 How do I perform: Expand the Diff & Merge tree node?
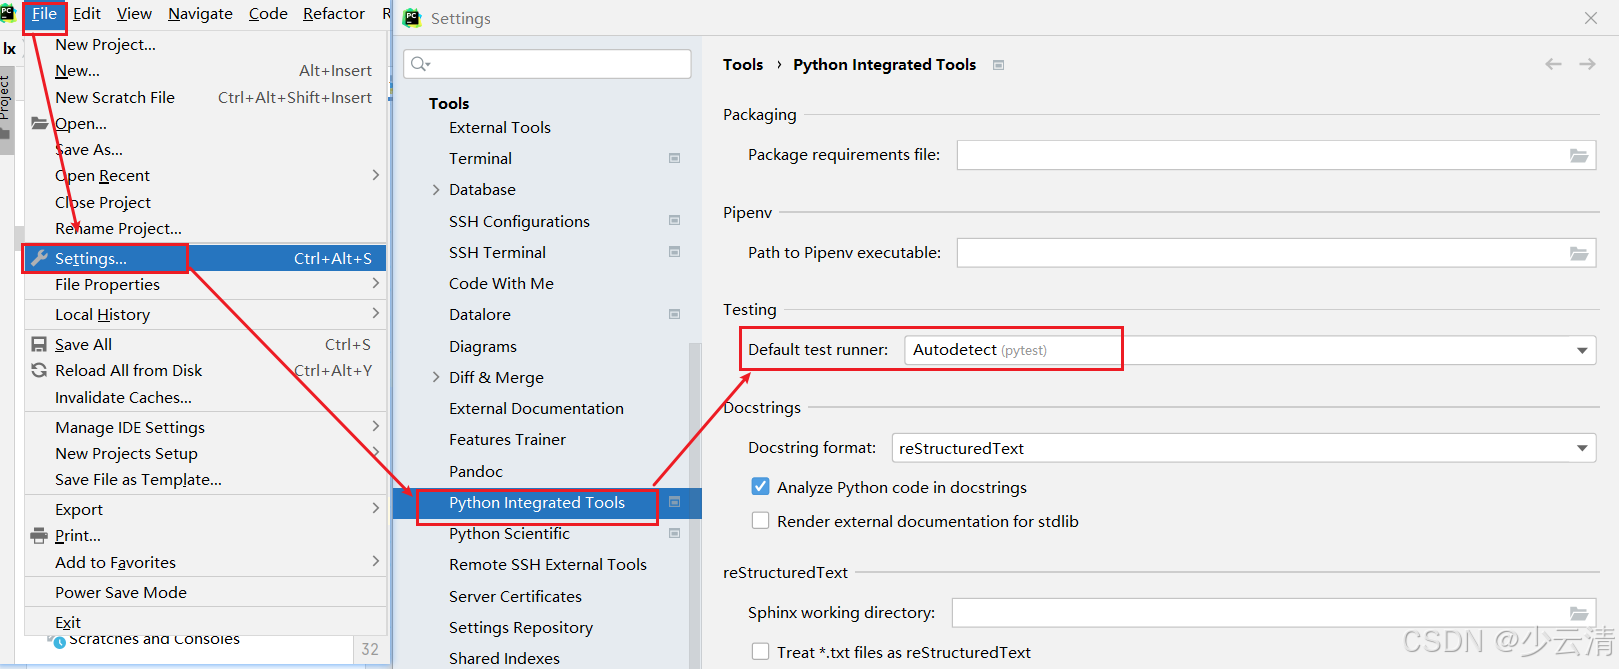436,377
